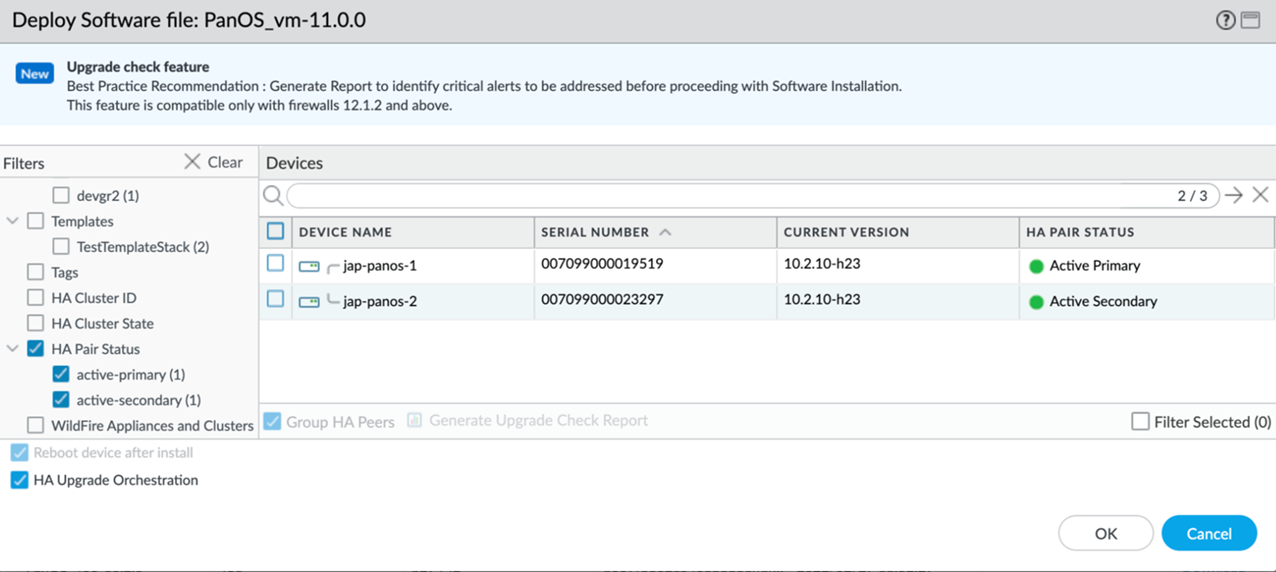Click inside the device search field

pyautogui.click(x=730, y=195)
